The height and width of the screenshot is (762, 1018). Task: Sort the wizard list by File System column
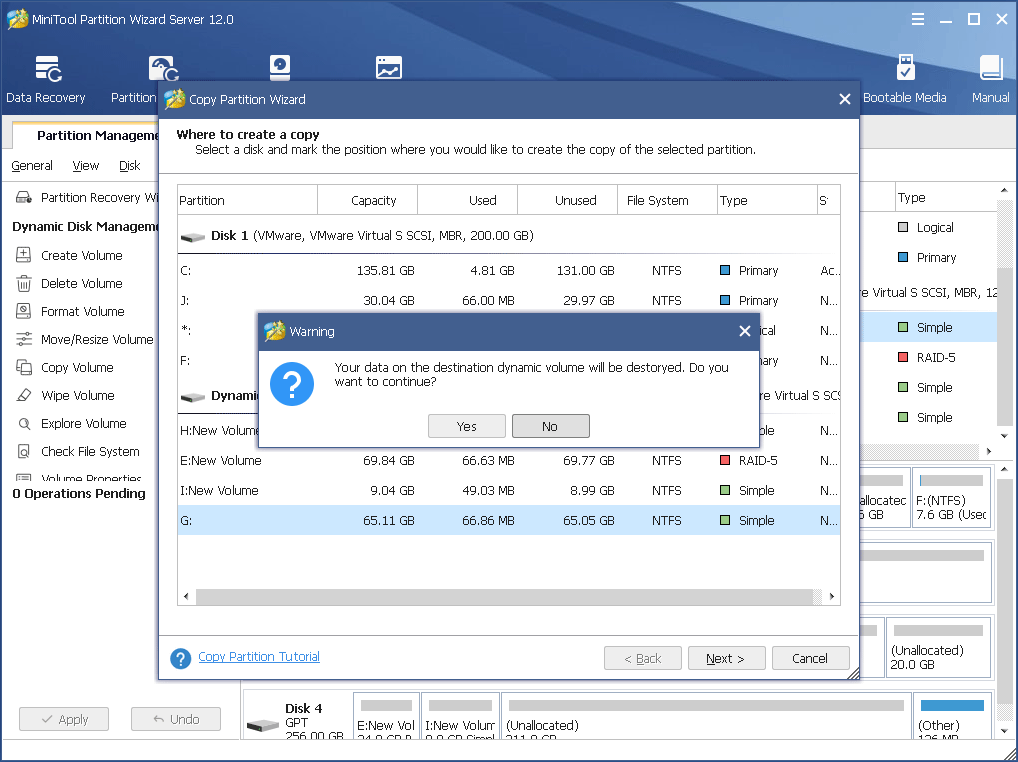667,200
